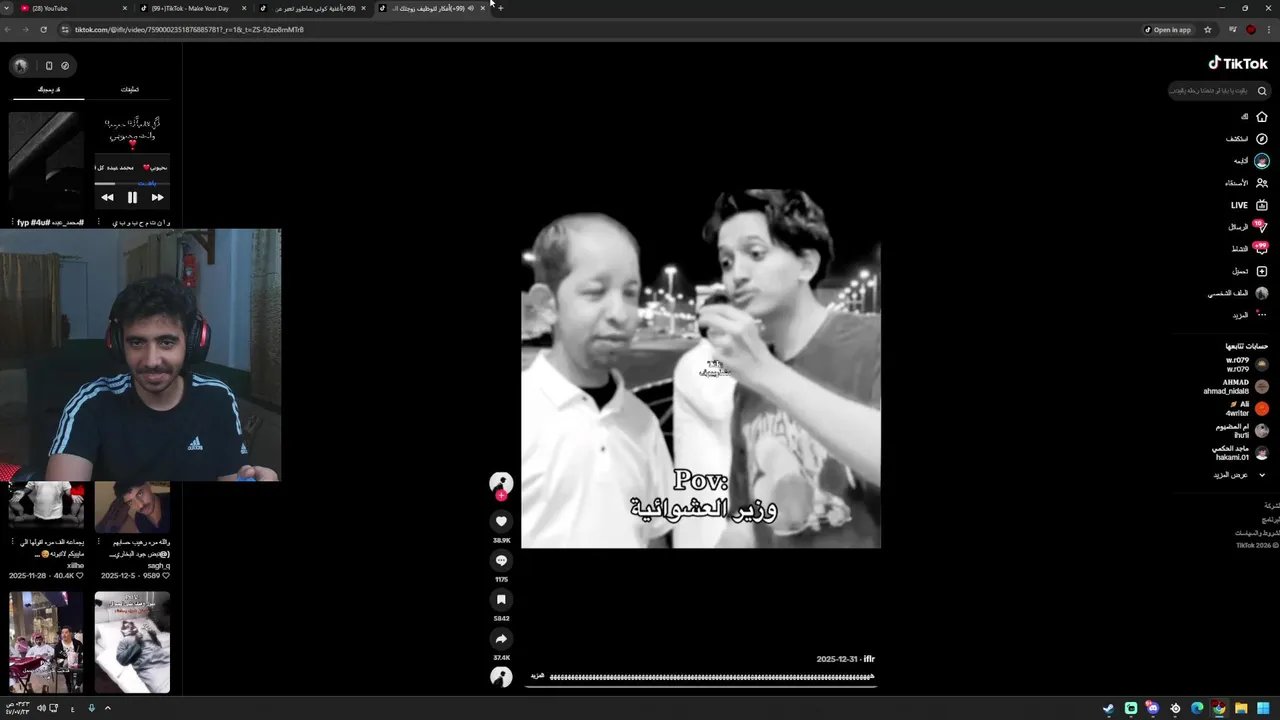Viewport: 1280px width, 720px height.
Task: Open Microsoft Edge from taskbar
Action: (1197, 708)
